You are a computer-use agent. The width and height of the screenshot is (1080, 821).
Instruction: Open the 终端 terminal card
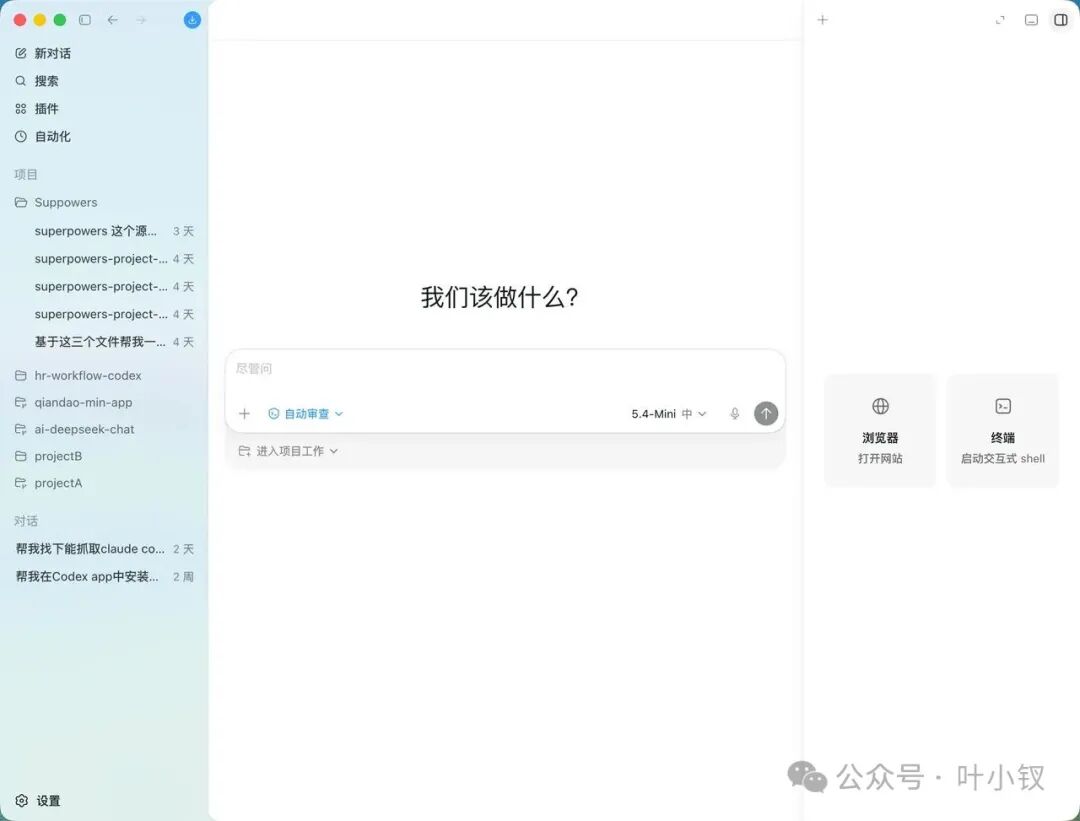pos(1003,430)
